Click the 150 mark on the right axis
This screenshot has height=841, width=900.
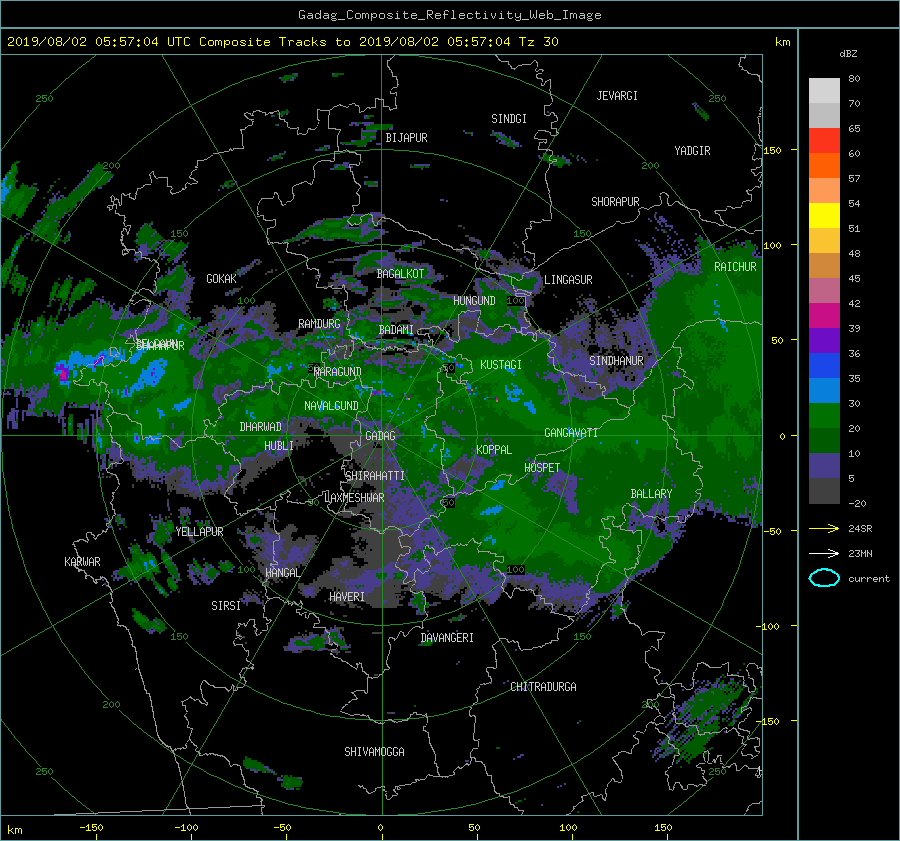(x=773, y=150)
